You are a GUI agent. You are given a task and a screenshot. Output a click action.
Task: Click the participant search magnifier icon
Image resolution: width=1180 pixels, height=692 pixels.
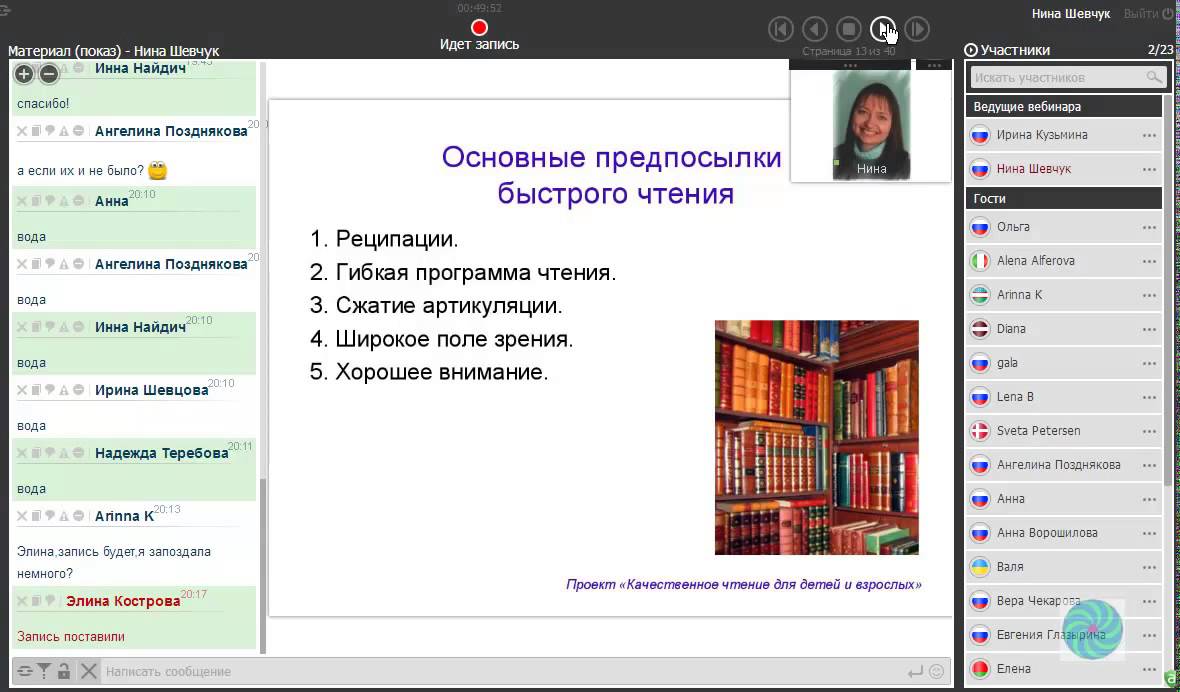coord(1154,77)
